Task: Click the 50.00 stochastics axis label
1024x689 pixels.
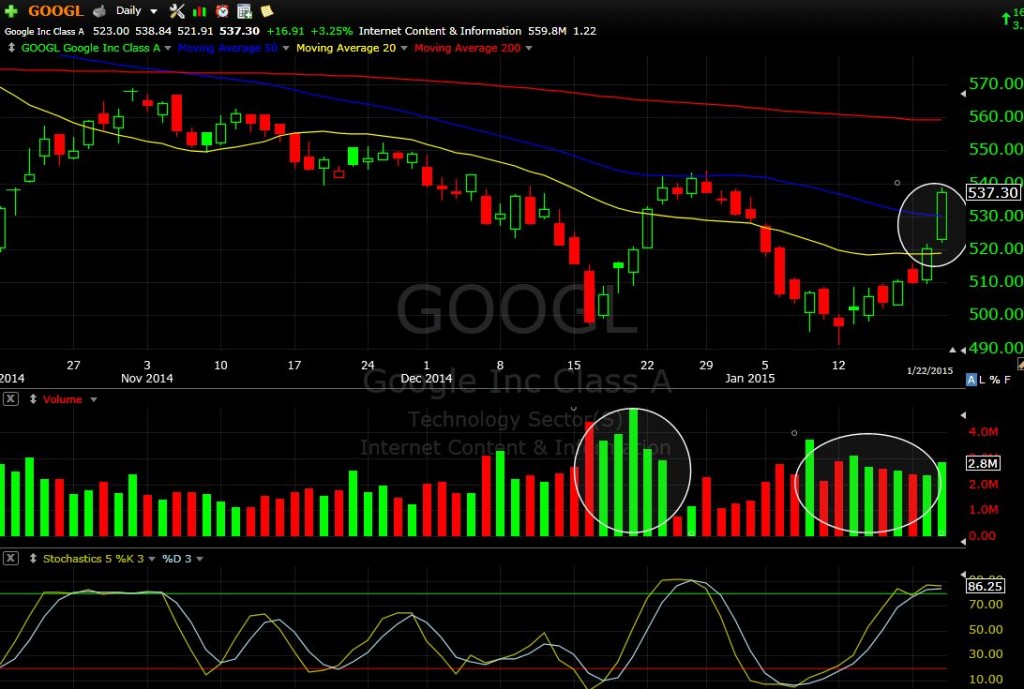Action: tap(985, 630)
